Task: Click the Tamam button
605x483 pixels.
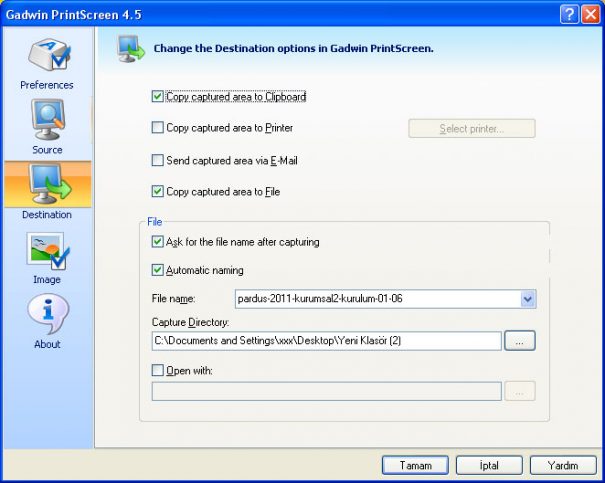Action: 415,466
